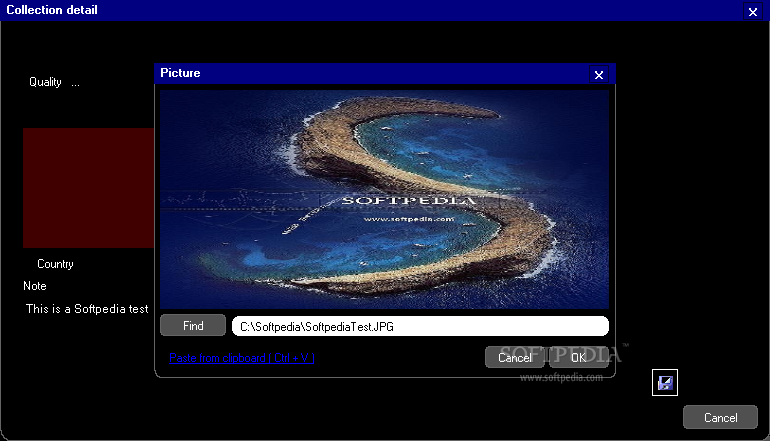Viewport: 770px width, 441px height.
Task: Click the Quality ellipsis button
Action: (x=75, y=83)
